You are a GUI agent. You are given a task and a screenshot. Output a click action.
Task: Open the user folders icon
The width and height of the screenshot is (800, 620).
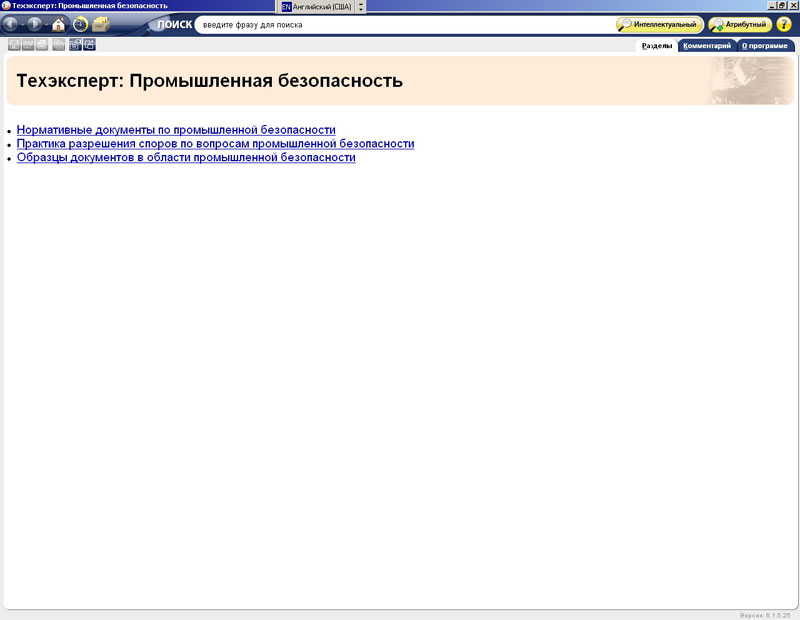coord(101,24)
